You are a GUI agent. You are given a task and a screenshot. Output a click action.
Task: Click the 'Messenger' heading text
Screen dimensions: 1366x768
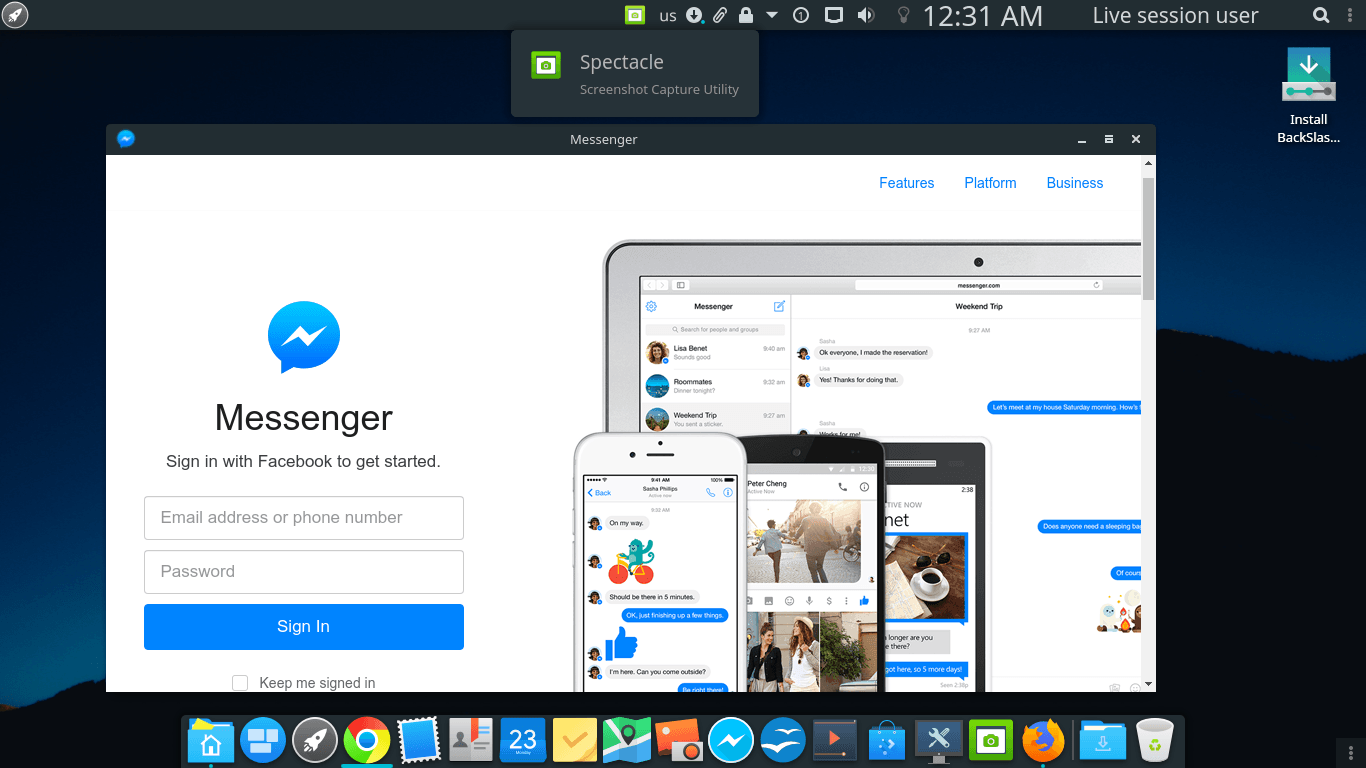tap(304, 418)
